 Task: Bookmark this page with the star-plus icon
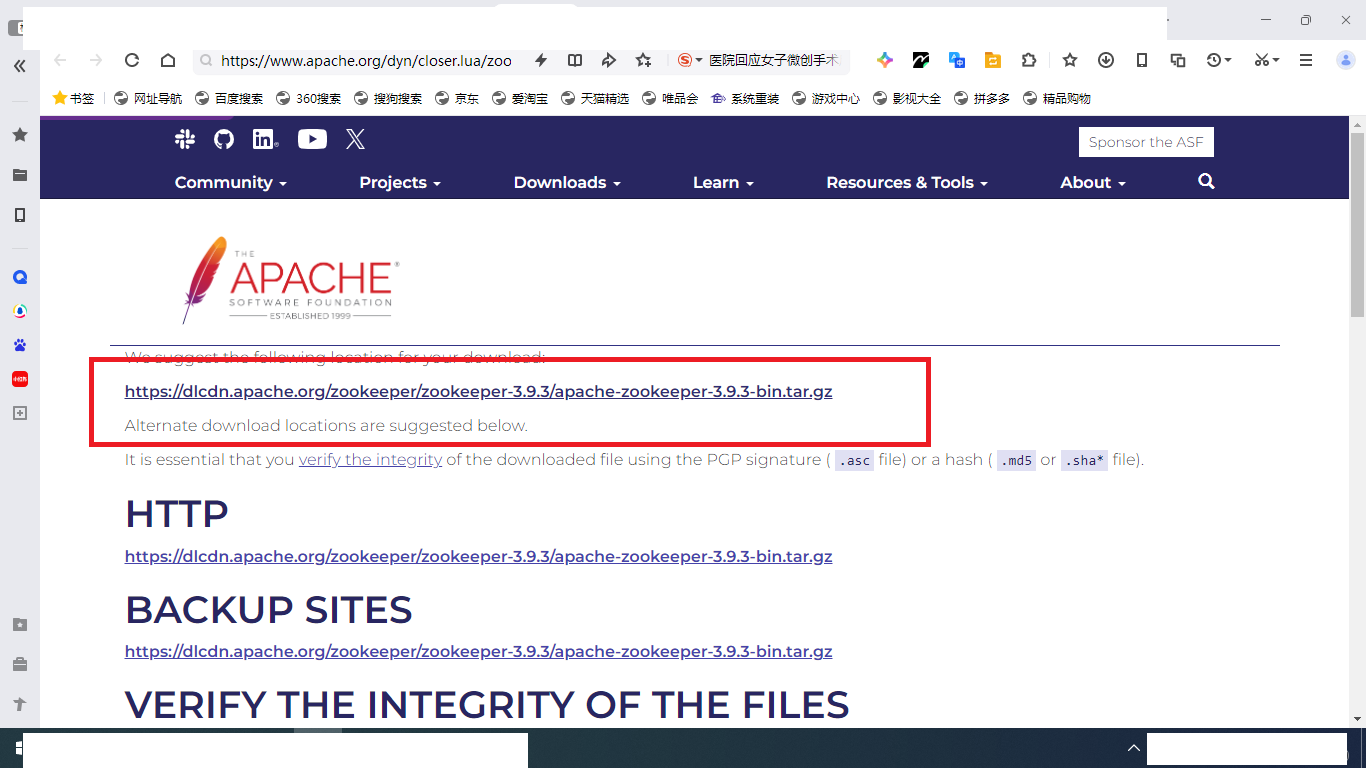644,60
